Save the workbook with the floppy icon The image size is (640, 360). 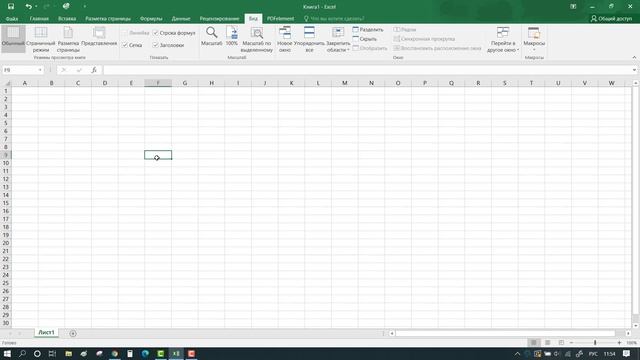click(11, 7)
